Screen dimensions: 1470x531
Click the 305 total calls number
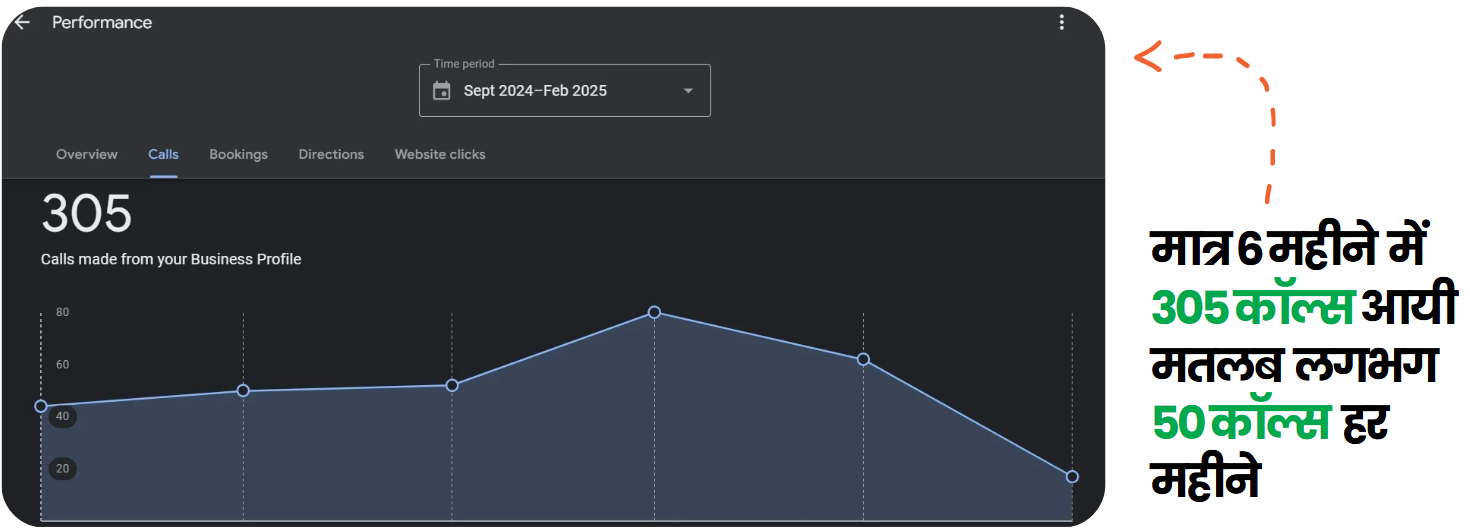click(87, 214)
